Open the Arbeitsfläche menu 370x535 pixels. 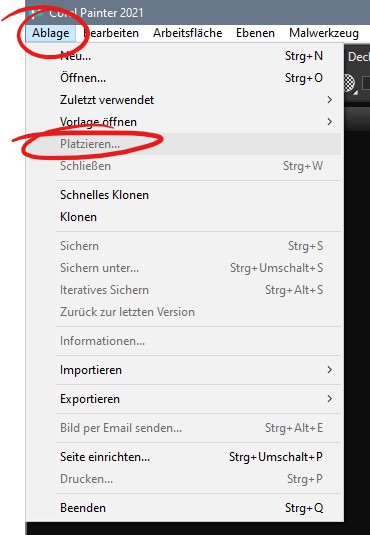point(187,33)
